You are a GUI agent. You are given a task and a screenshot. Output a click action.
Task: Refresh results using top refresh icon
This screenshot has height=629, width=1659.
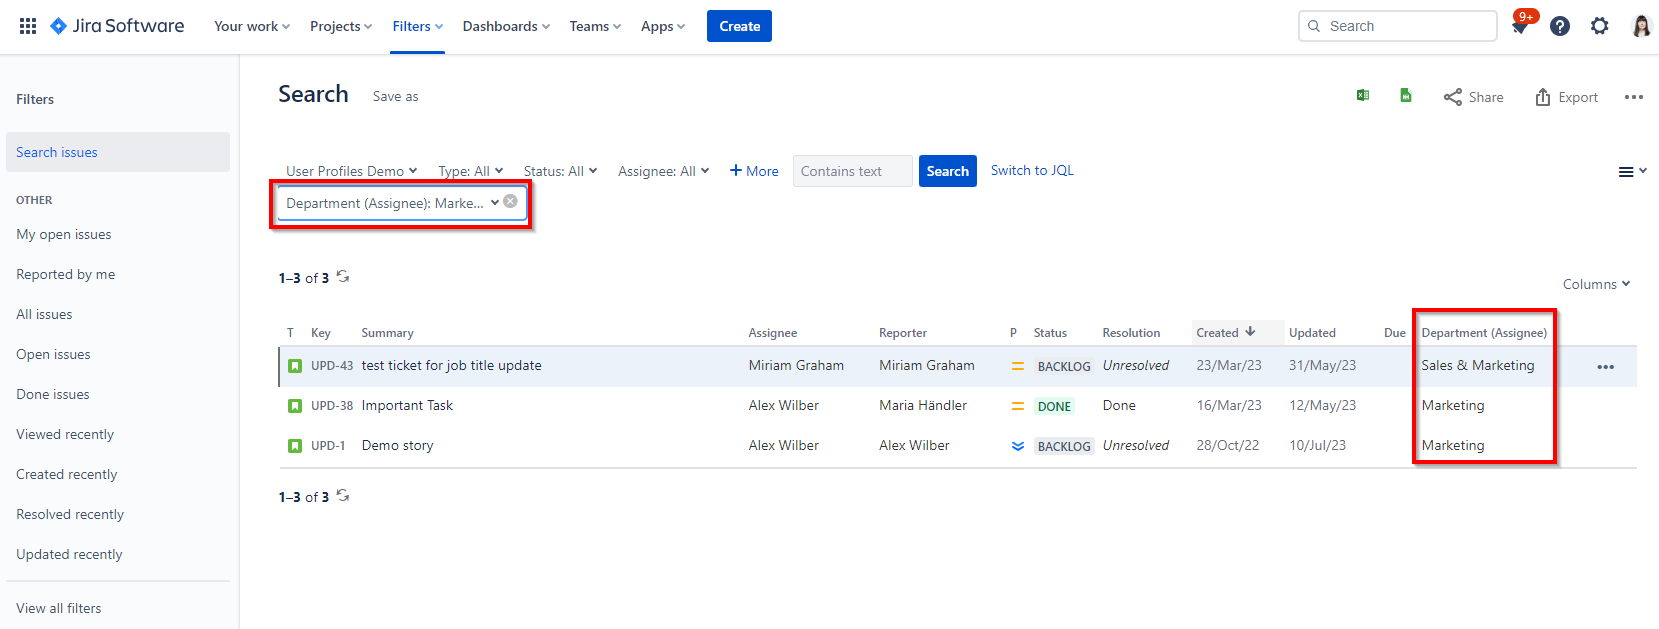343,277
